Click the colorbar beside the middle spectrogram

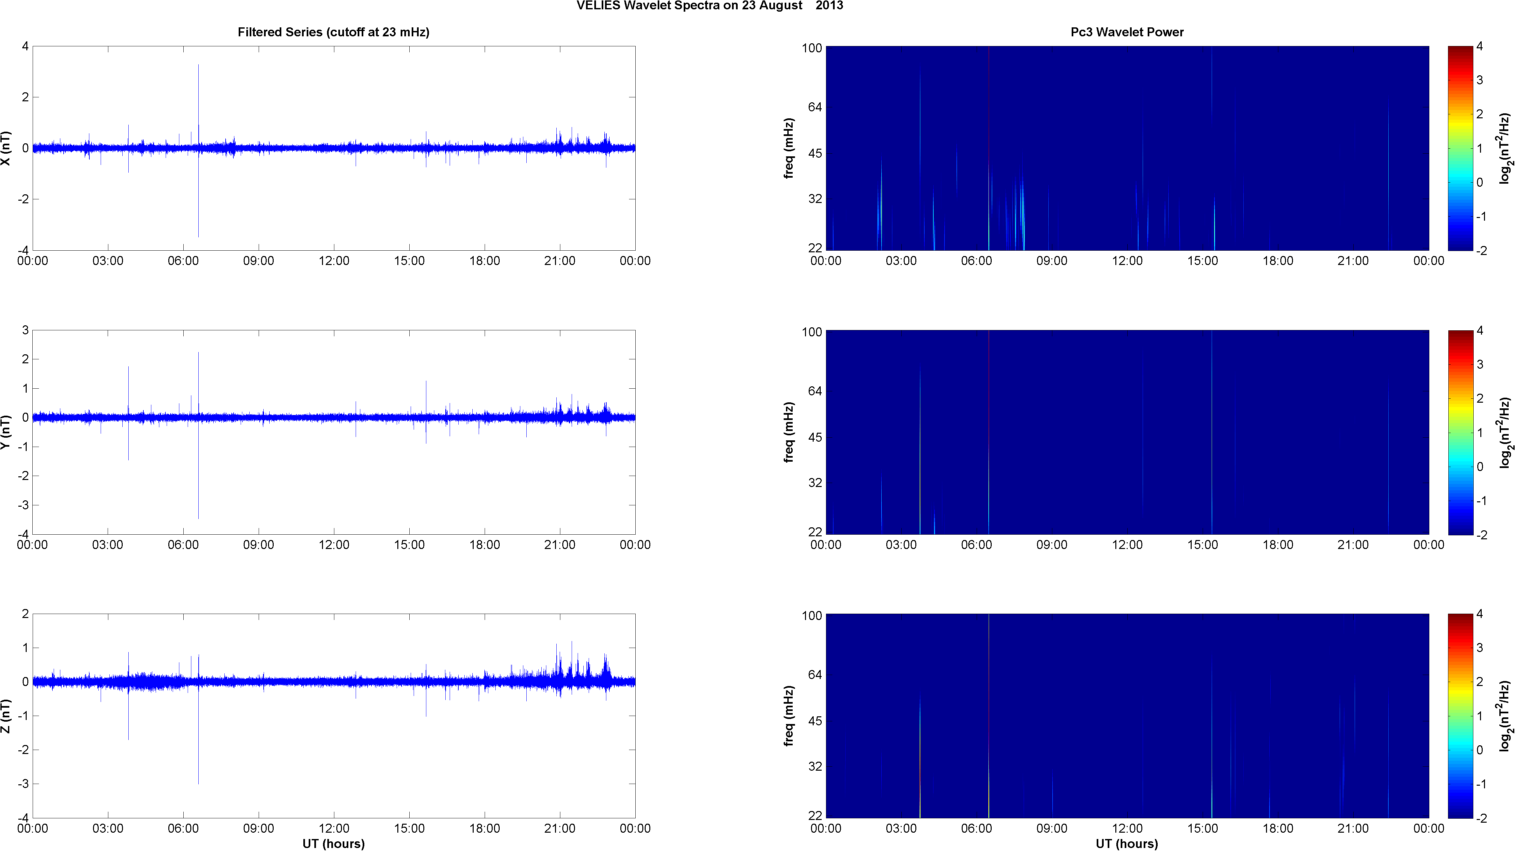pos(1460,432)
